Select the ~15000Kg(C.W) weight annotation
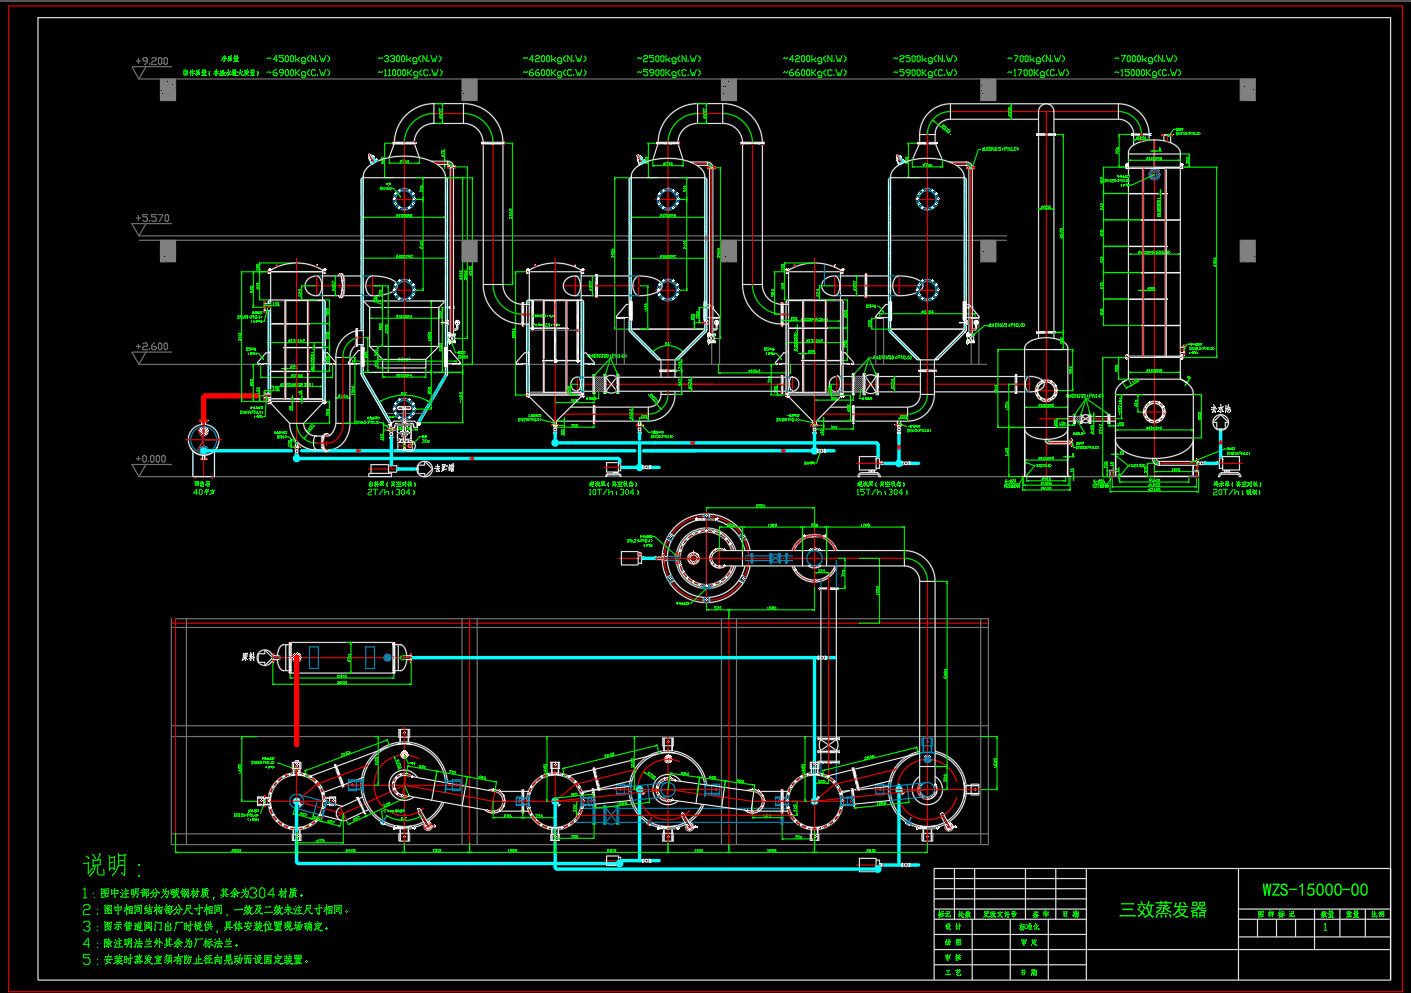Screen dimensions: 1411x993 (1147, 73)
